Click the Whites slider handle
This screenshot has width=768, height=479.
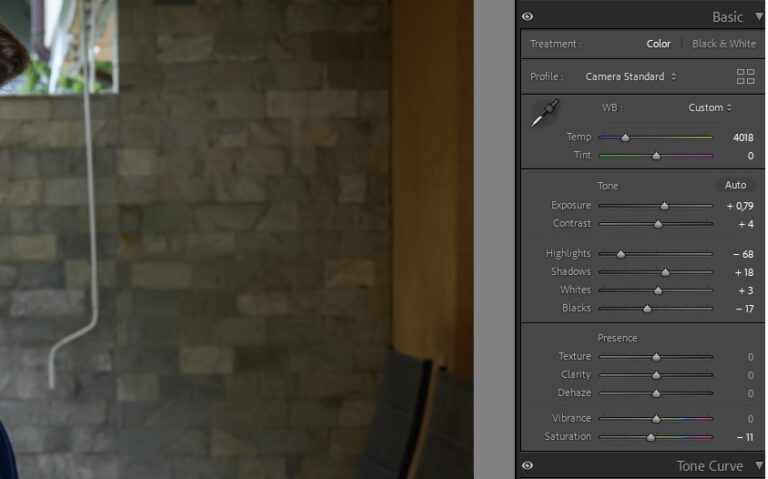658,291
